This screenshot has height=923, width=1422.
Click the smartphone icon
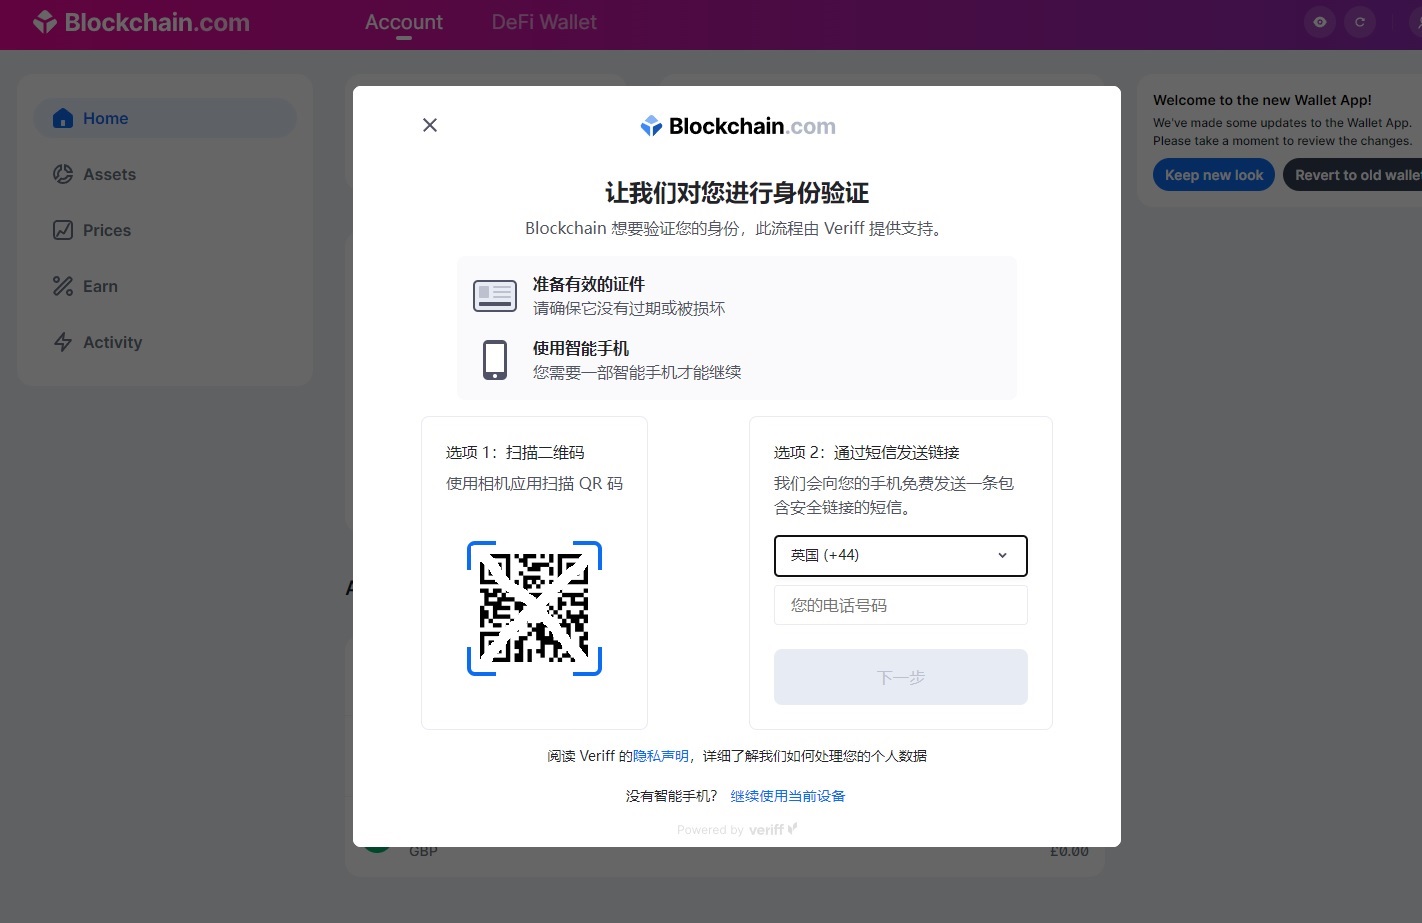495,360
